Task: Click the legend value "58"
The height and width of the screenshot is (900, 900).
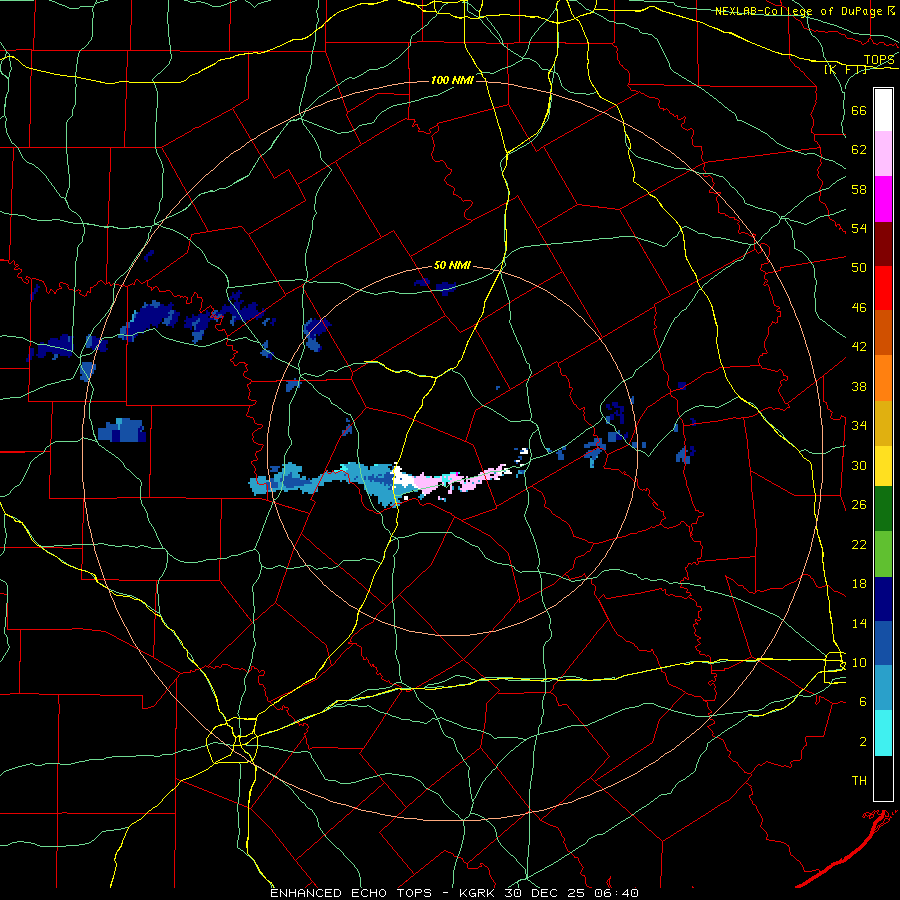Action: pyautogui.click(x=859, y=189)
